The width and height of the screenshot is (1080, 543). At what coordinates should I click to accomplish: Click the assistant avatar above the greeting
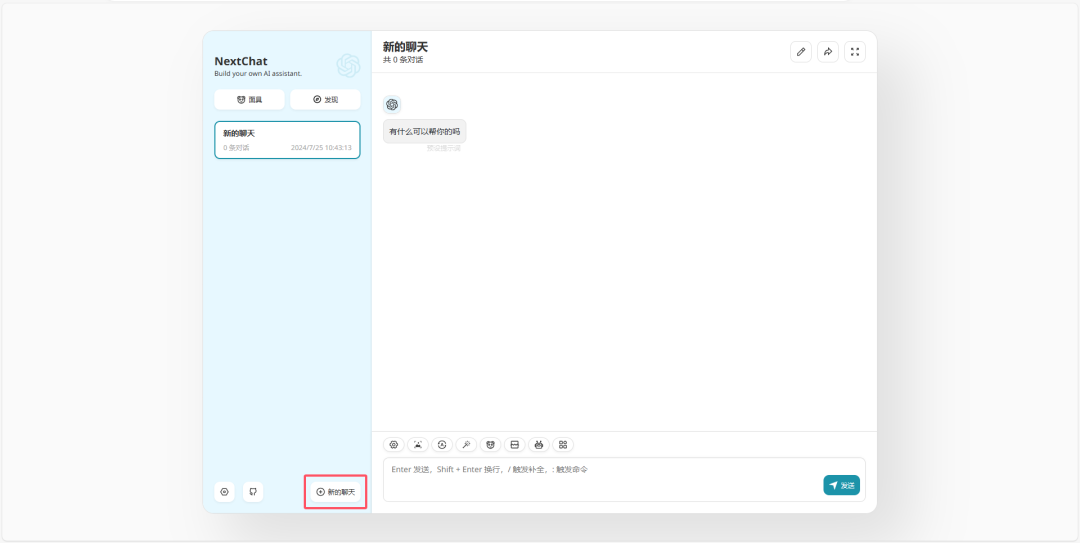[392, 105]
